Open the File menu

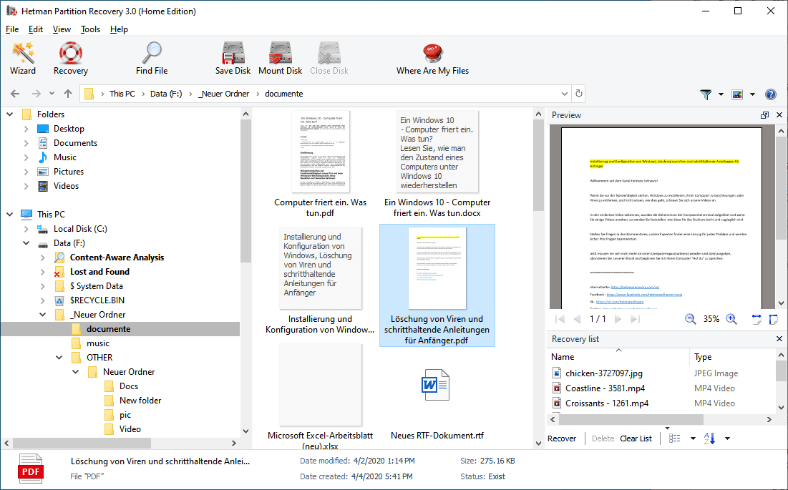[12, 29]
